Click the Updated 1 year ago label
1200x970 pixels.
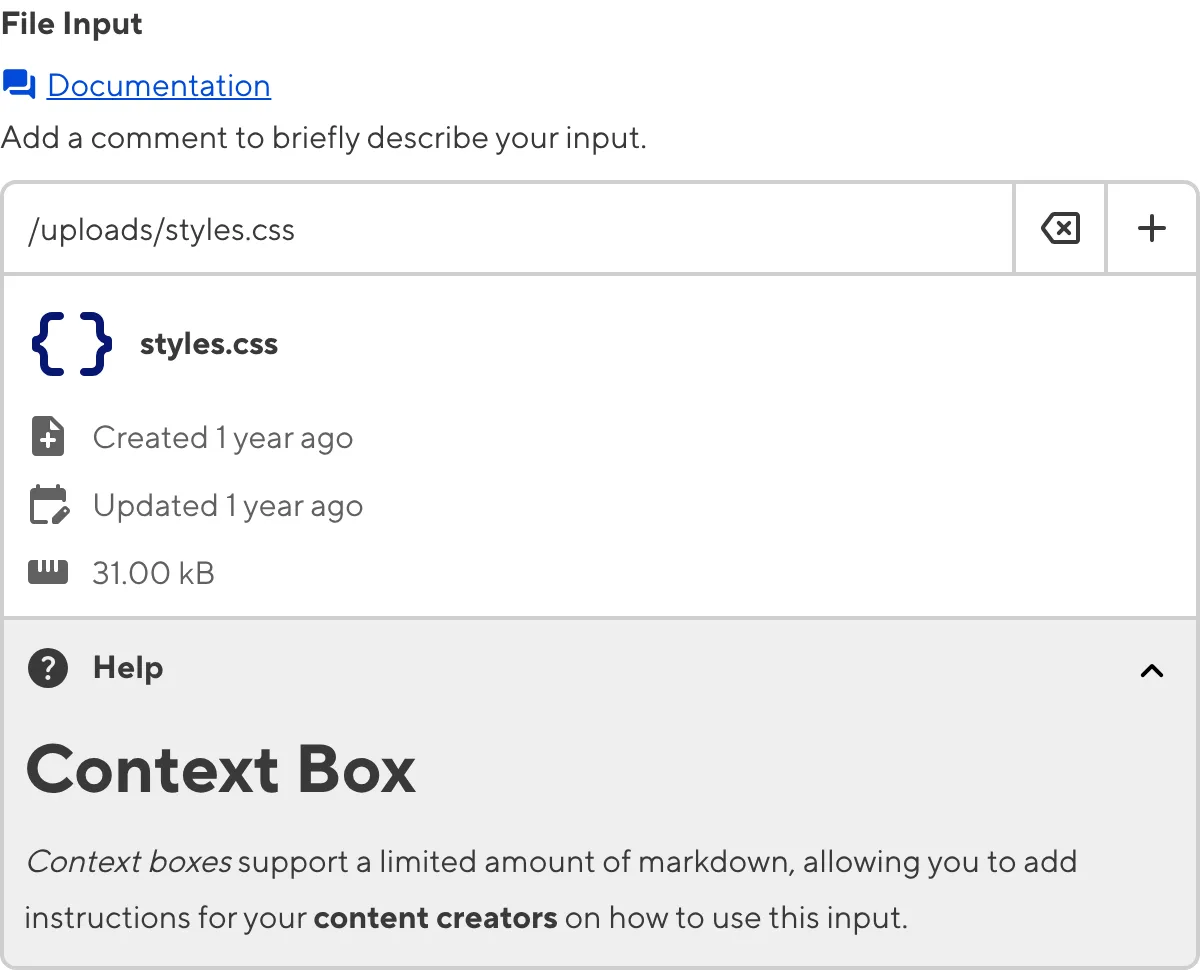click(x=227, y=505)
